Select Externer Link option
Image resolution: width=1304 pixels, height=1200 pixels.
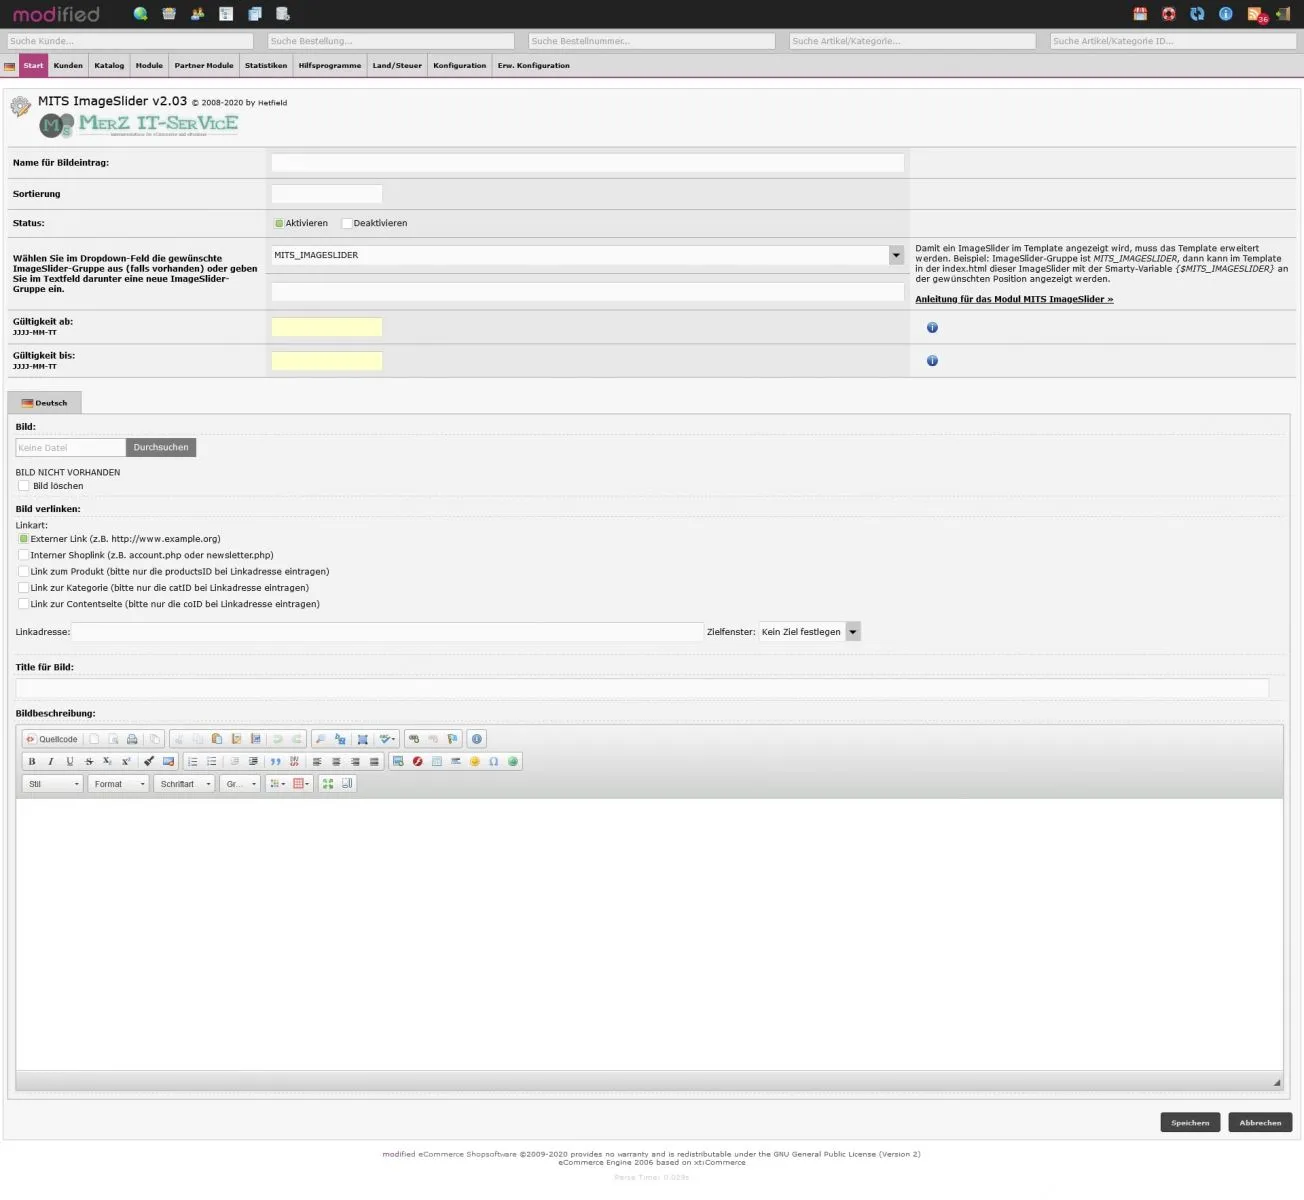(24, 539)
